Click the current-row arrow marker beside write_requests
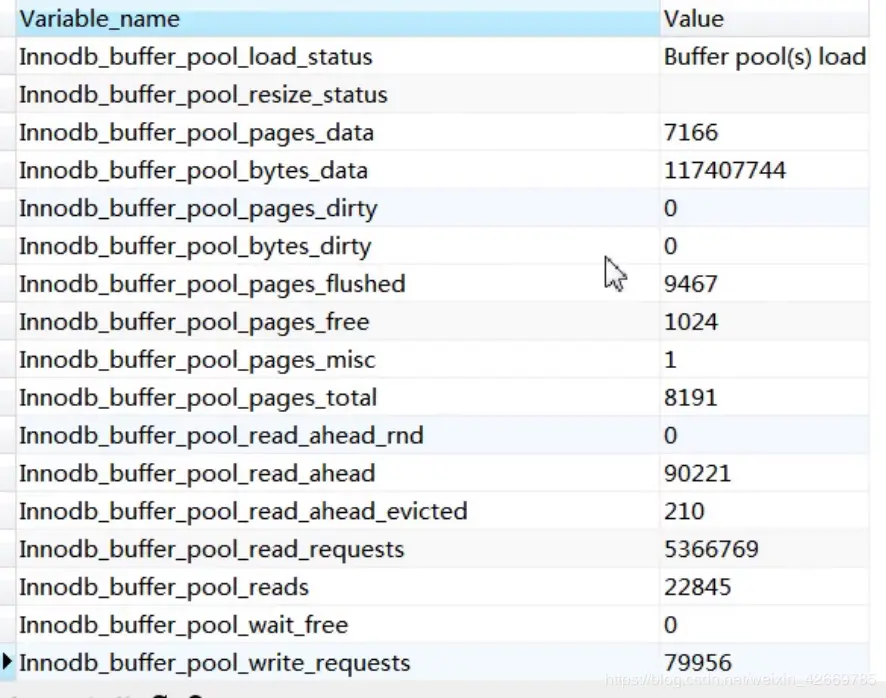Screen dimensions: 886x698 click(7, 661)
